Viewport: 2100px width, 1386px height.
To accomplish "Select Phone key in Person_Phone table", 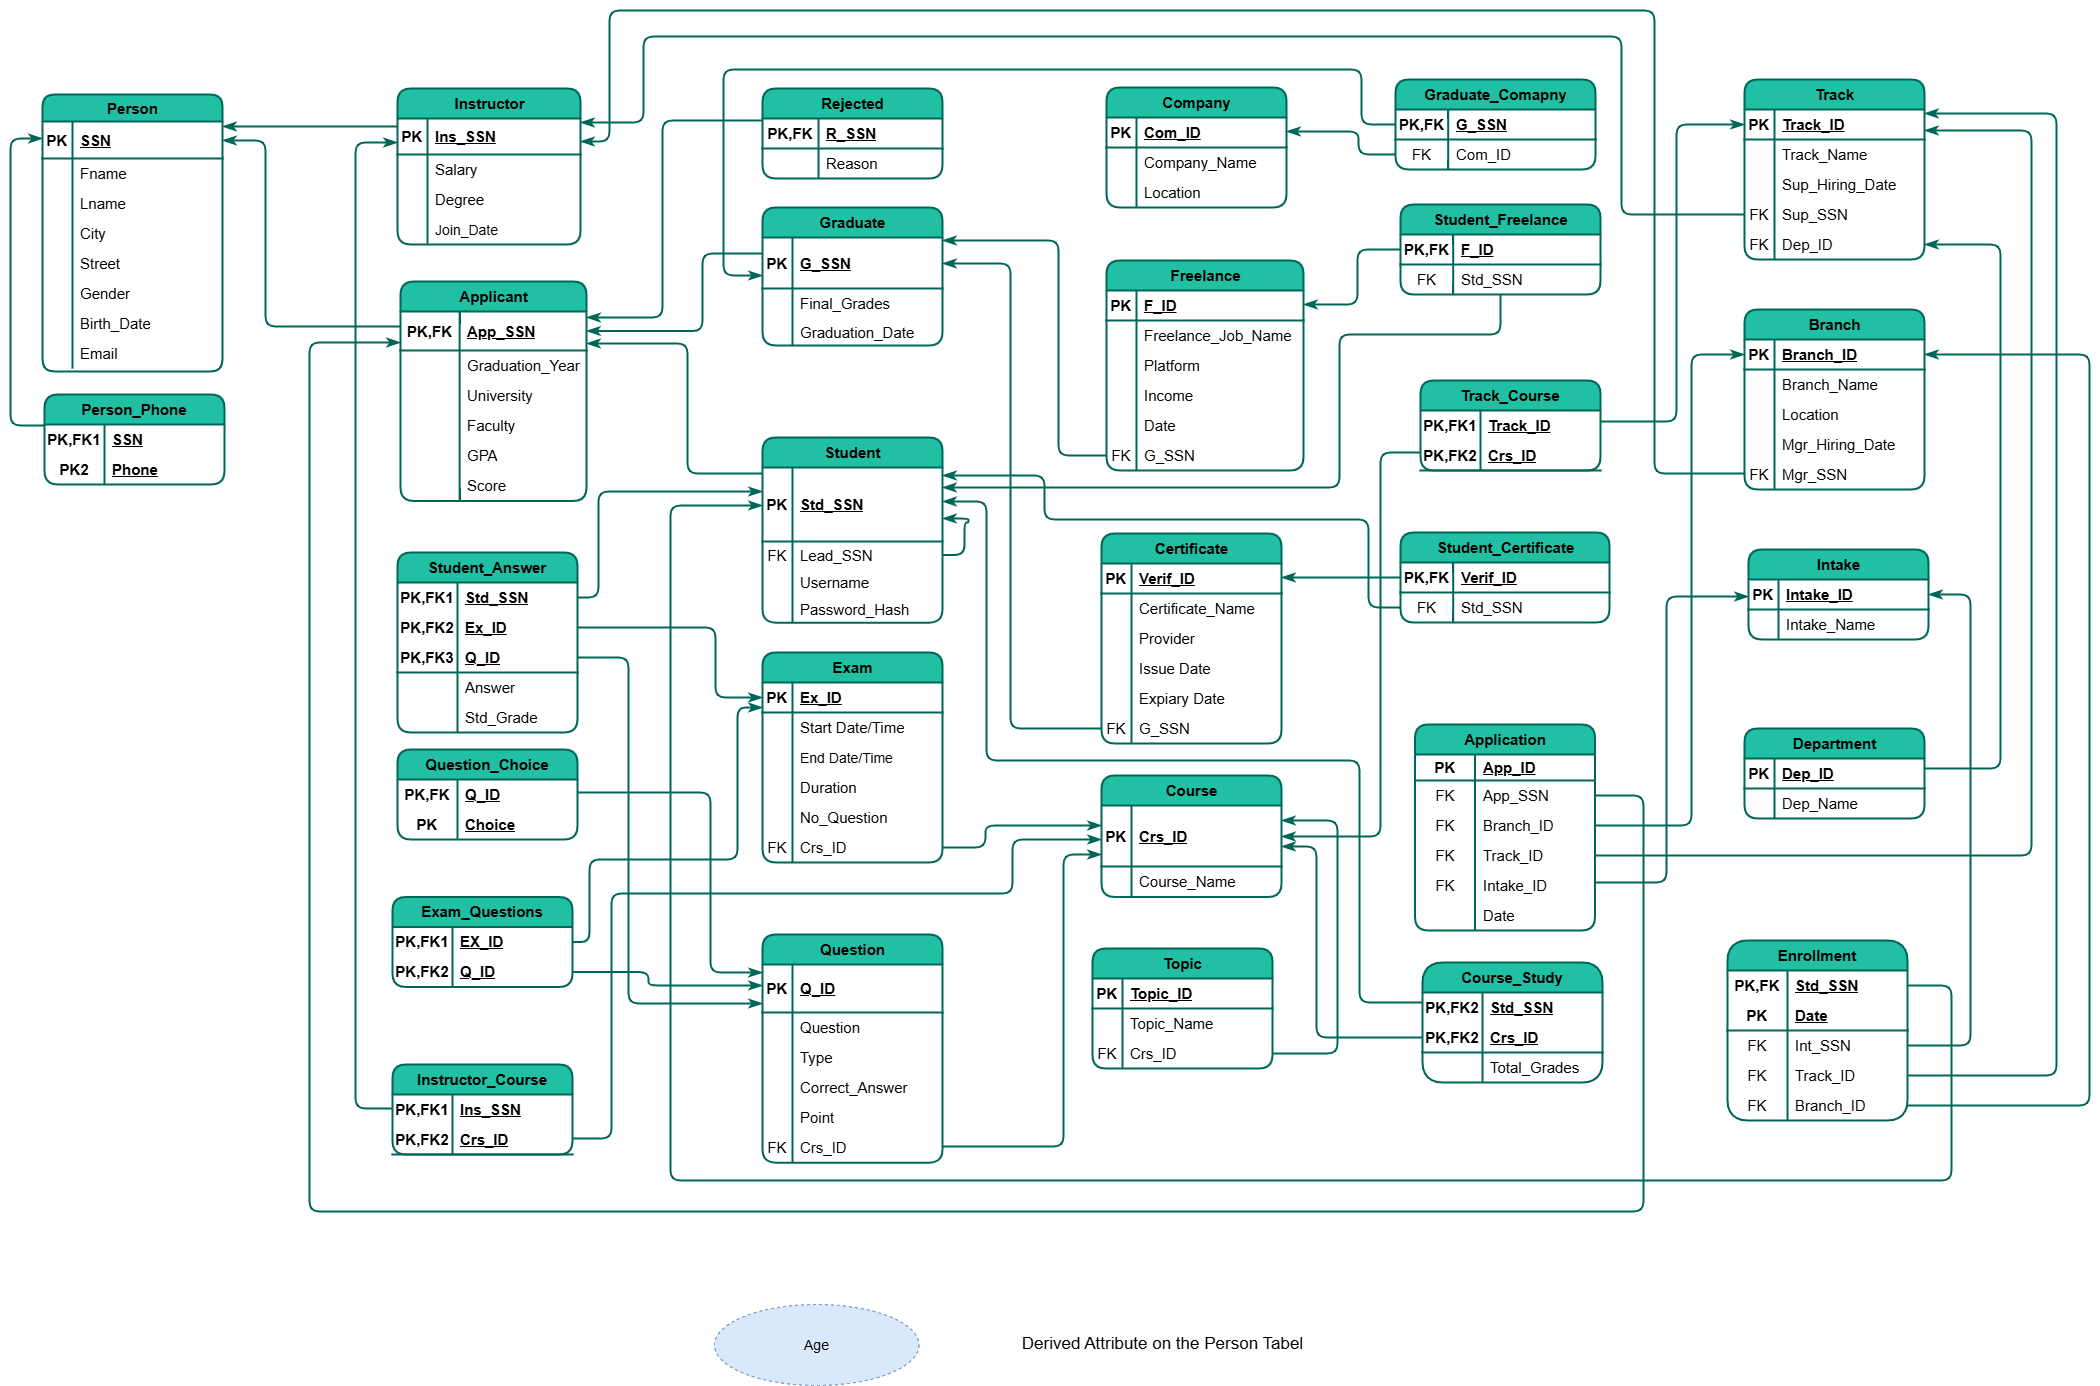I will [x=134, y=470].
